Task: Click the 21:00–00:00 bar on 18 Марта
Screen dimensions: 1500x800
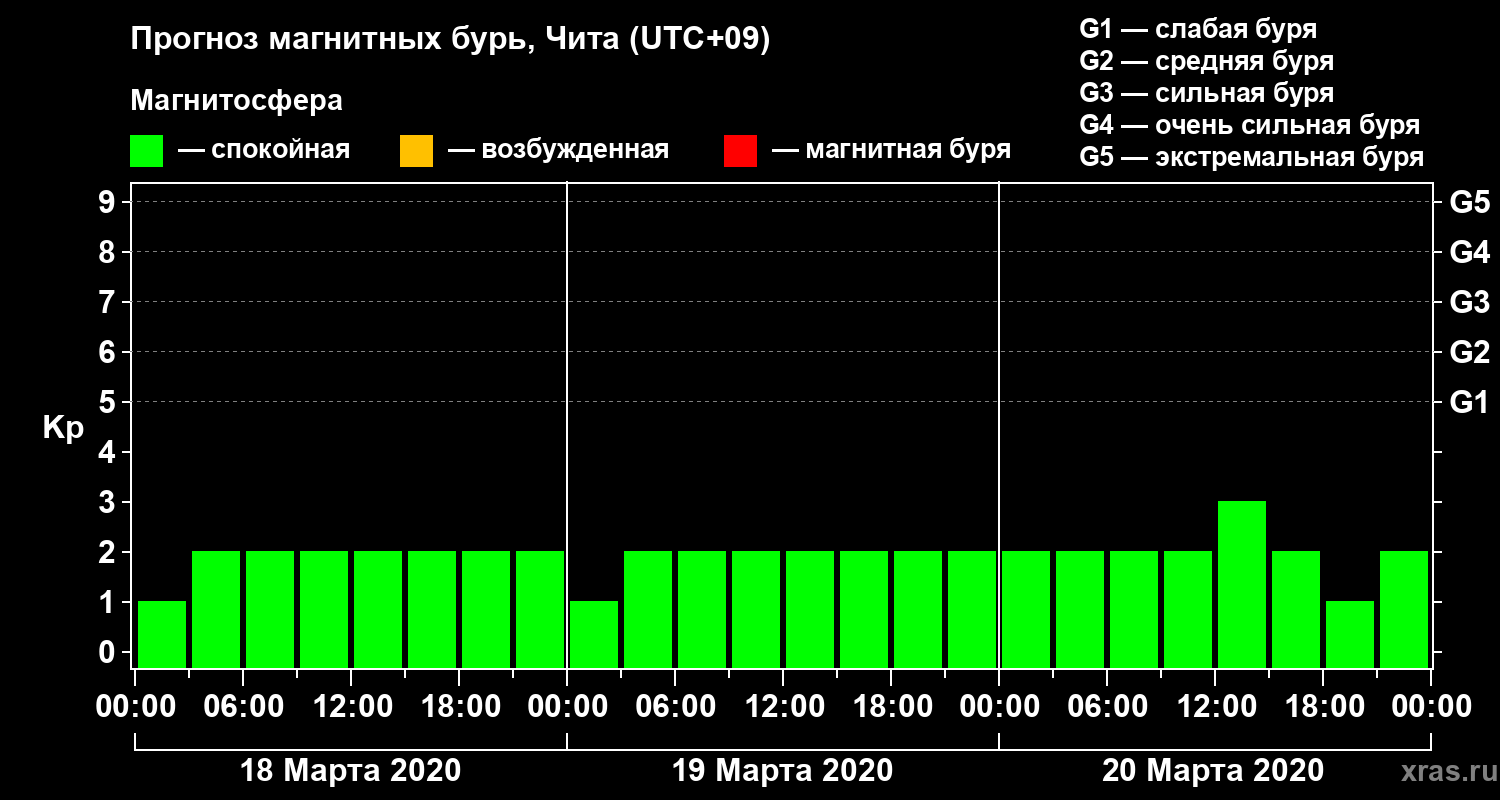Action: (x=540, y=609)
